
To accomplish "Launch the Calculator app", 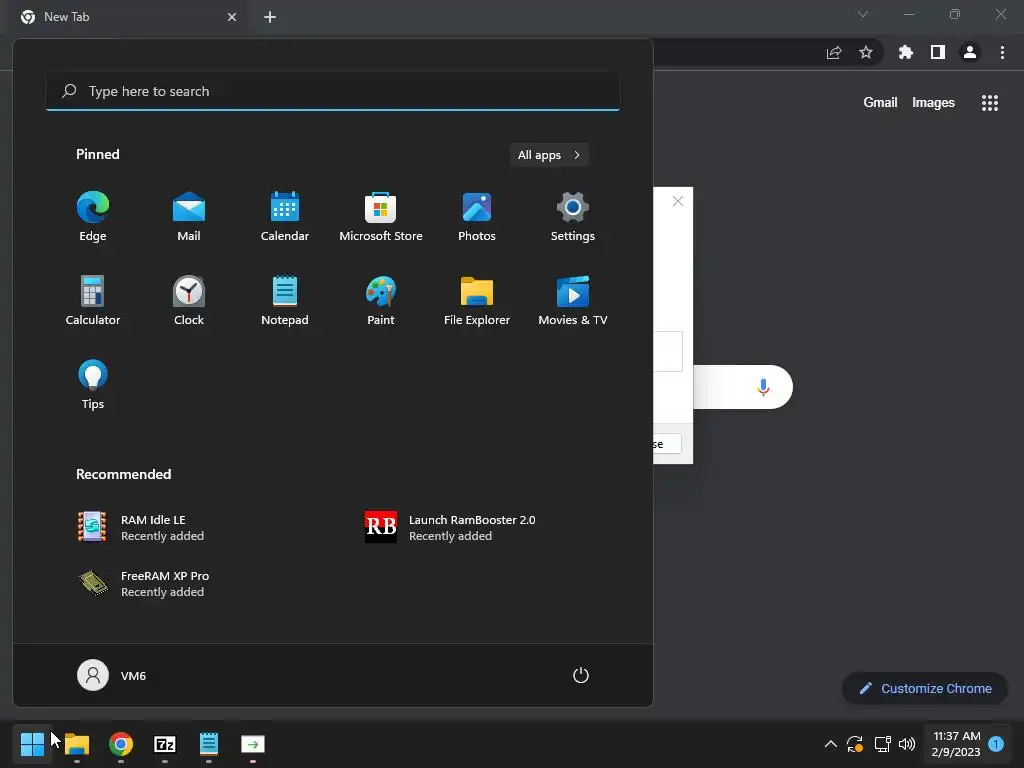I will 93,300.
